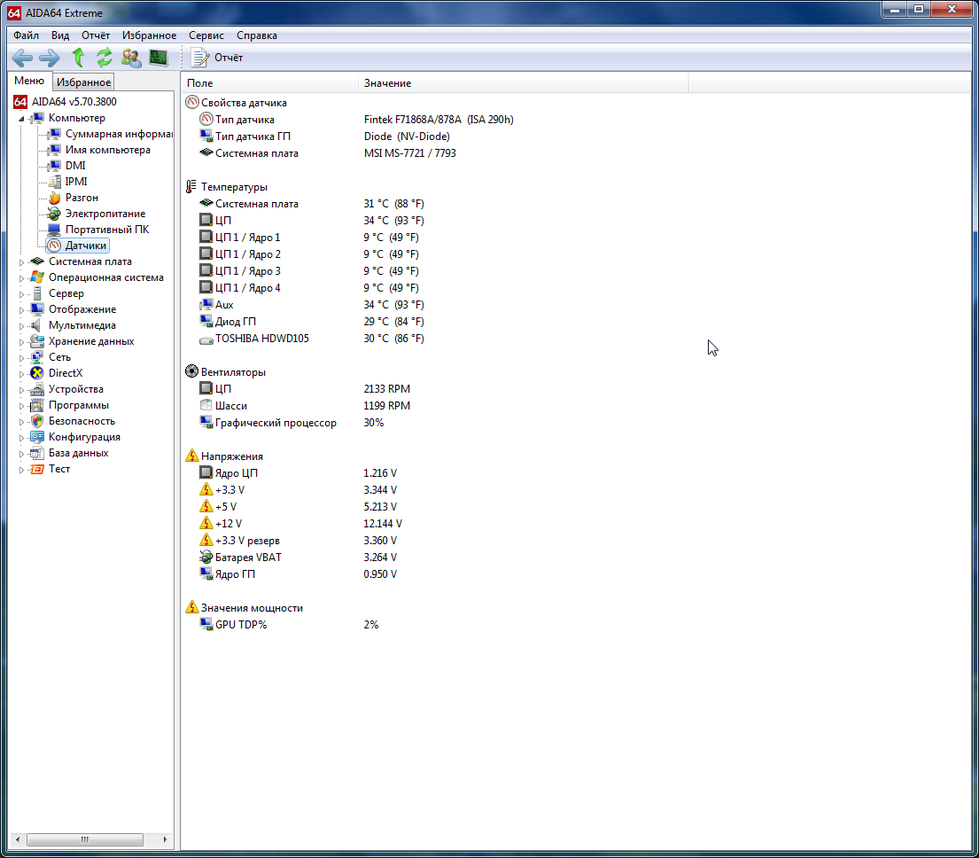Open the Сервис menu

206,36
